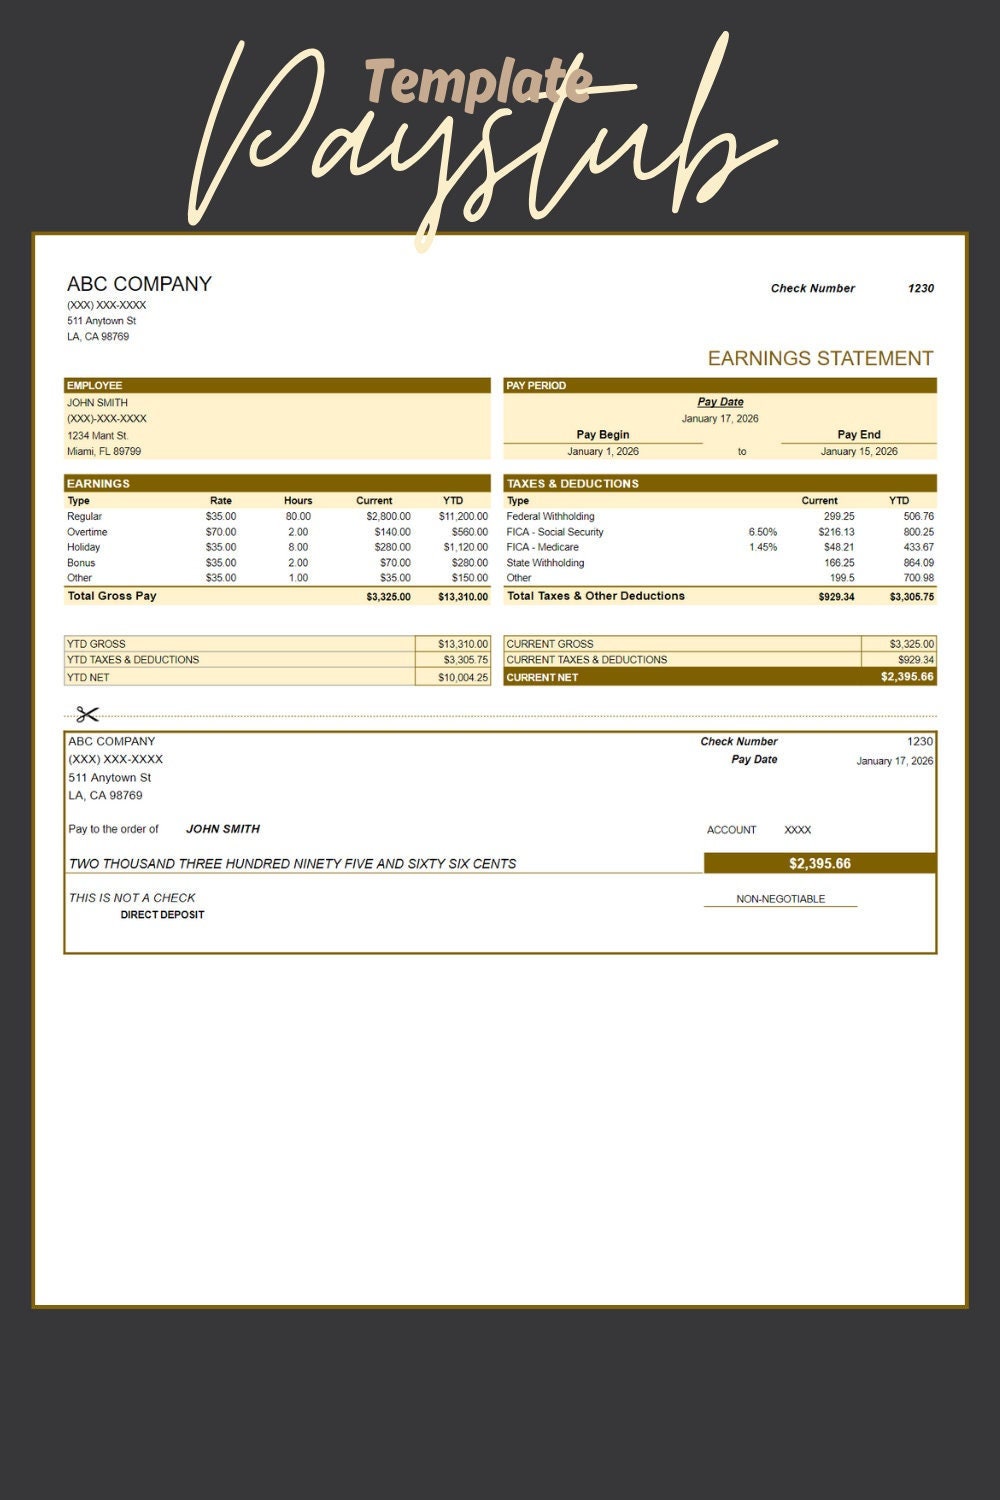Click the Total Gross Pay amount $3,325.00
The width and height of the screenshot is (1000, 1500).
click(387, 595)
